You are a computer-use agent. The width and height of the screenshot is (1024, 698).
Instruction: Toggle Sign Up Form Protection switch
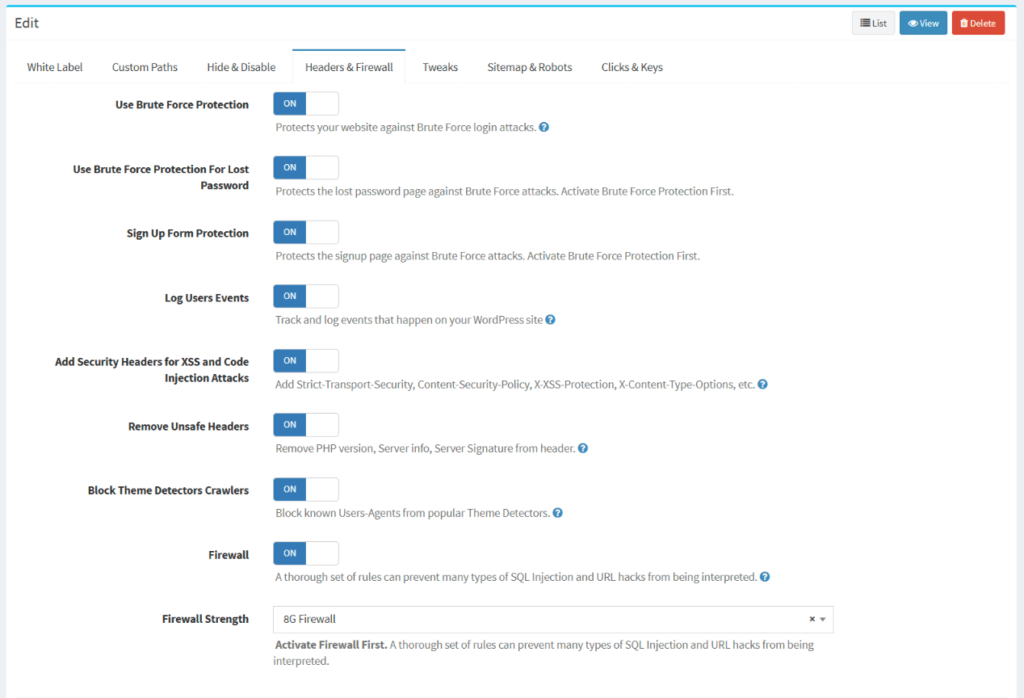(x=306, y=232)
